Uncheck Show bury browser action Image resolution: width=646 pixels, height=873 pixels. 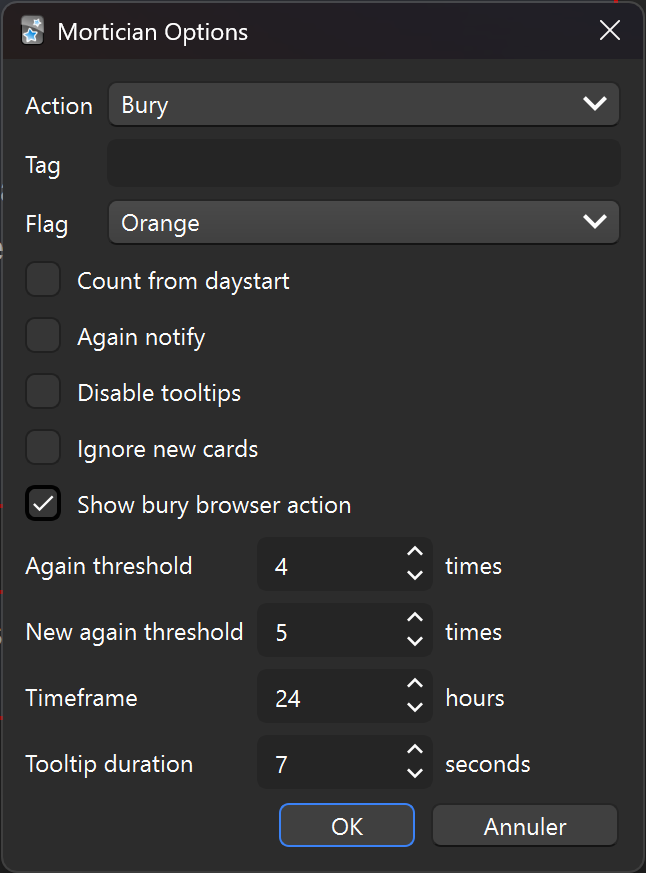click(x=43, y=504)
